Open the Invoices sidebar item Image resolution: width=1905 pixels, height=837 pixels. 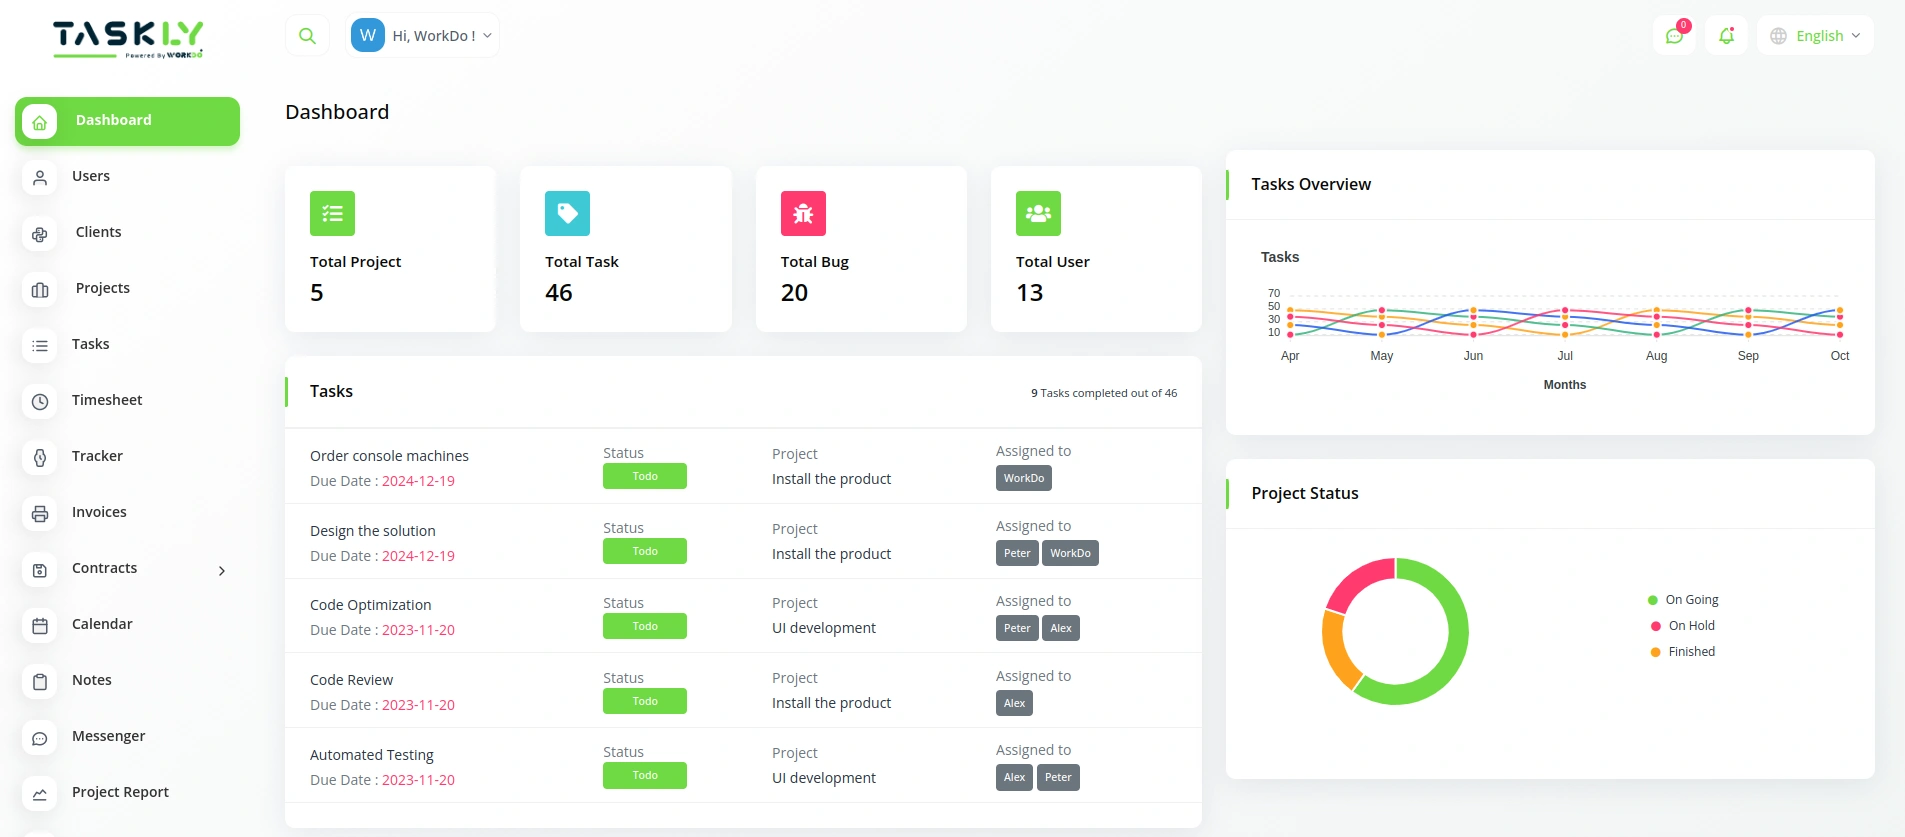(x=99, y=512)
